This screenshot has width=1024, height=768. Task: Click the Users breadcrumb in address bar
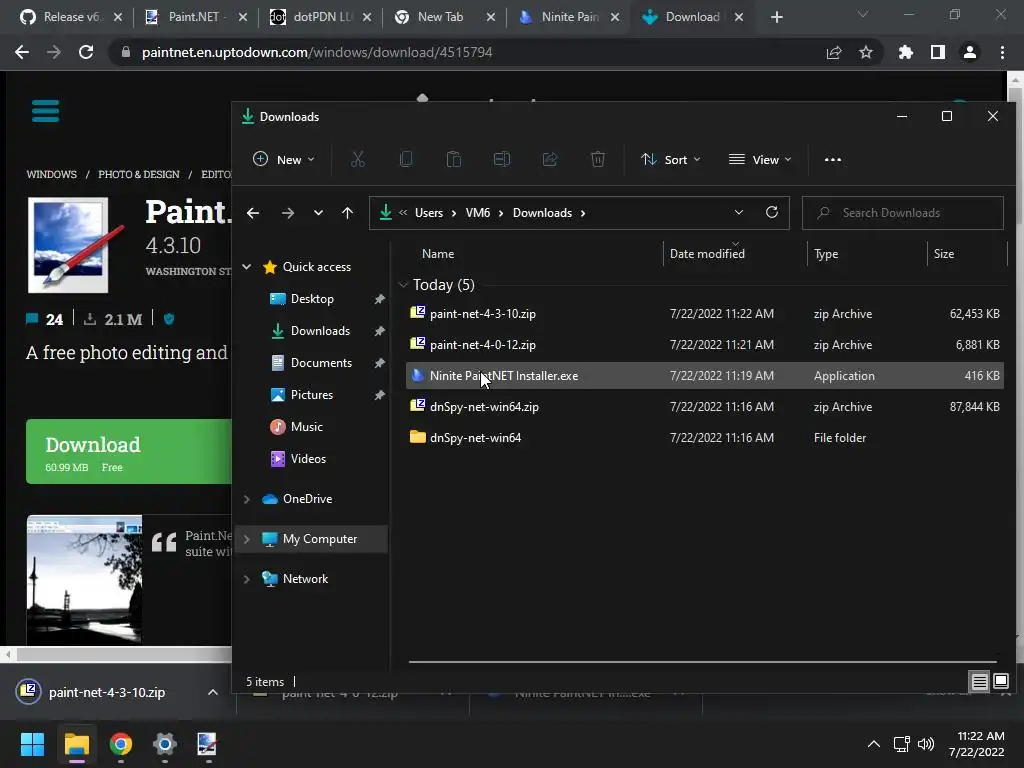[x=428, y=213]
